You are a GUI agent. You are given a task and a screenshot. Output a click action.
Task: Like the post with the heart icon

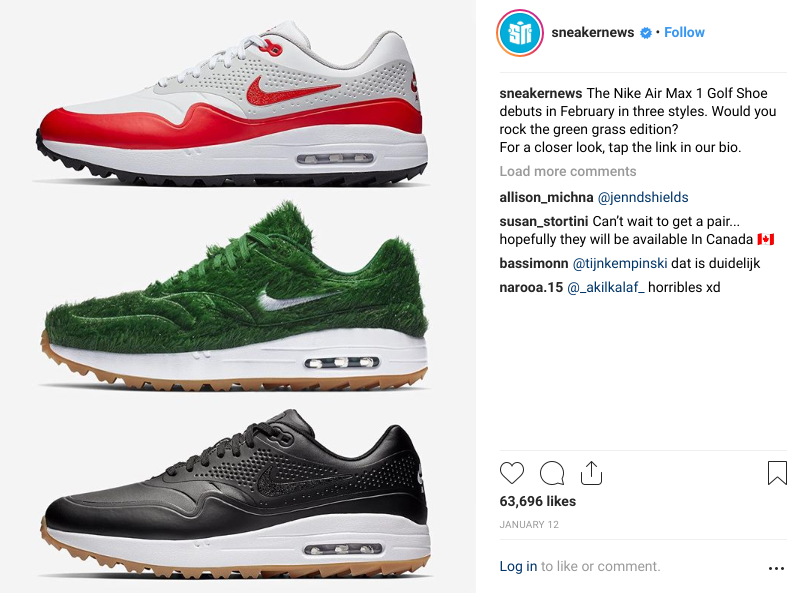coord(512,473)
